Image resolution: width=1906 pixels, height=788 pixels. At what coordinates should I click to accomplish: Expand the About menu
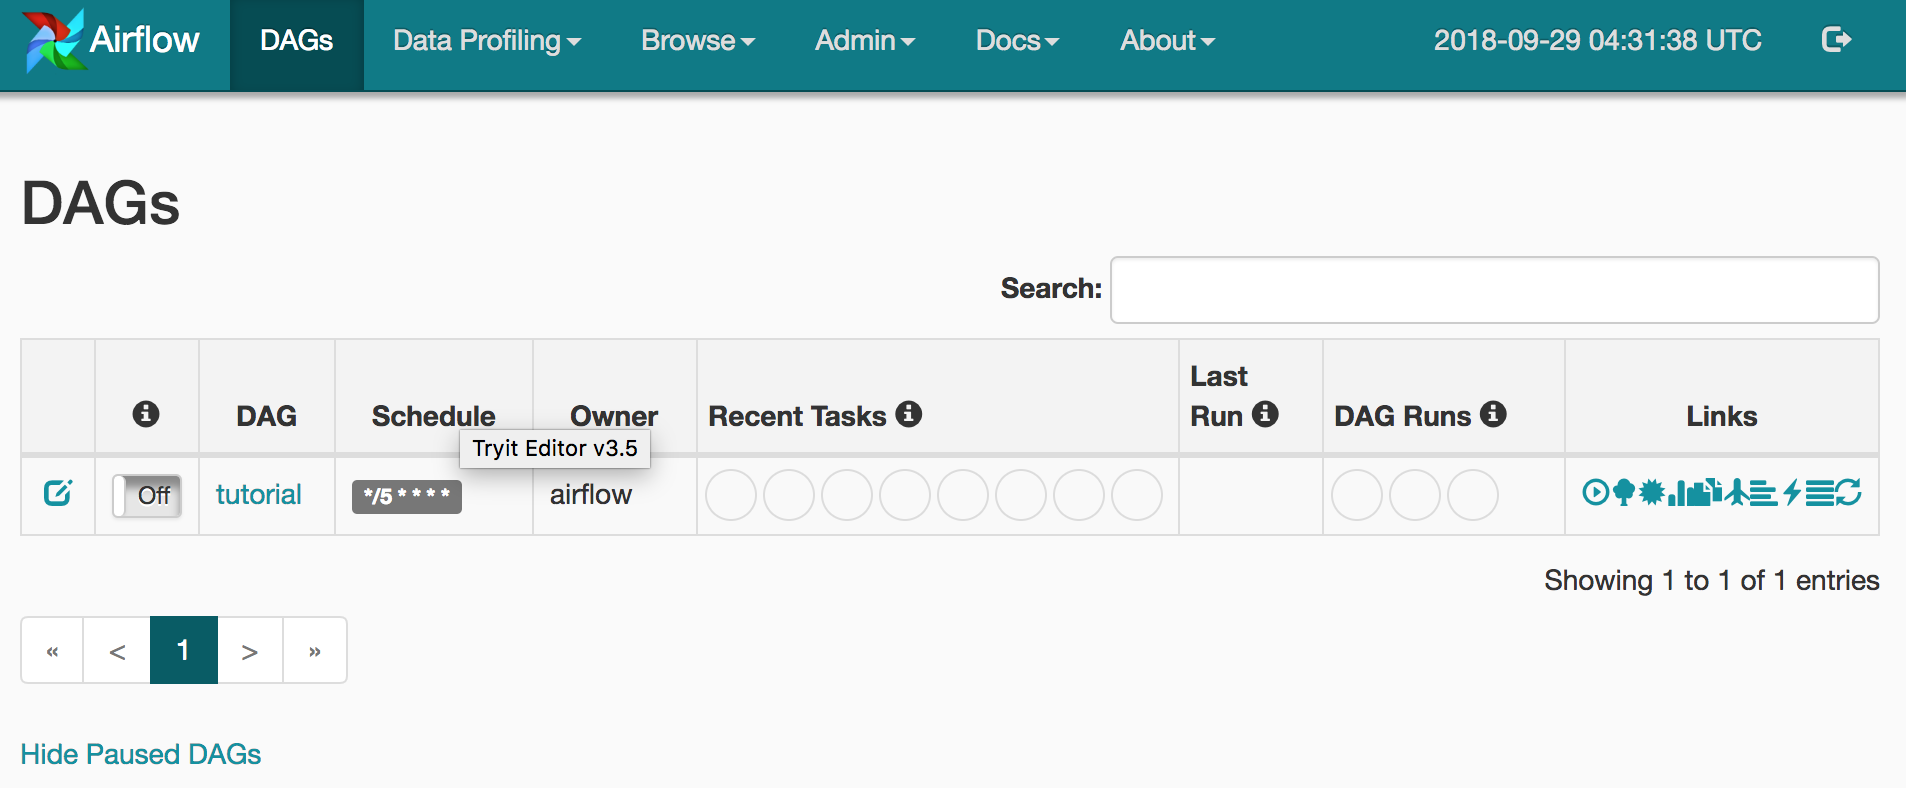[1167, 41]
